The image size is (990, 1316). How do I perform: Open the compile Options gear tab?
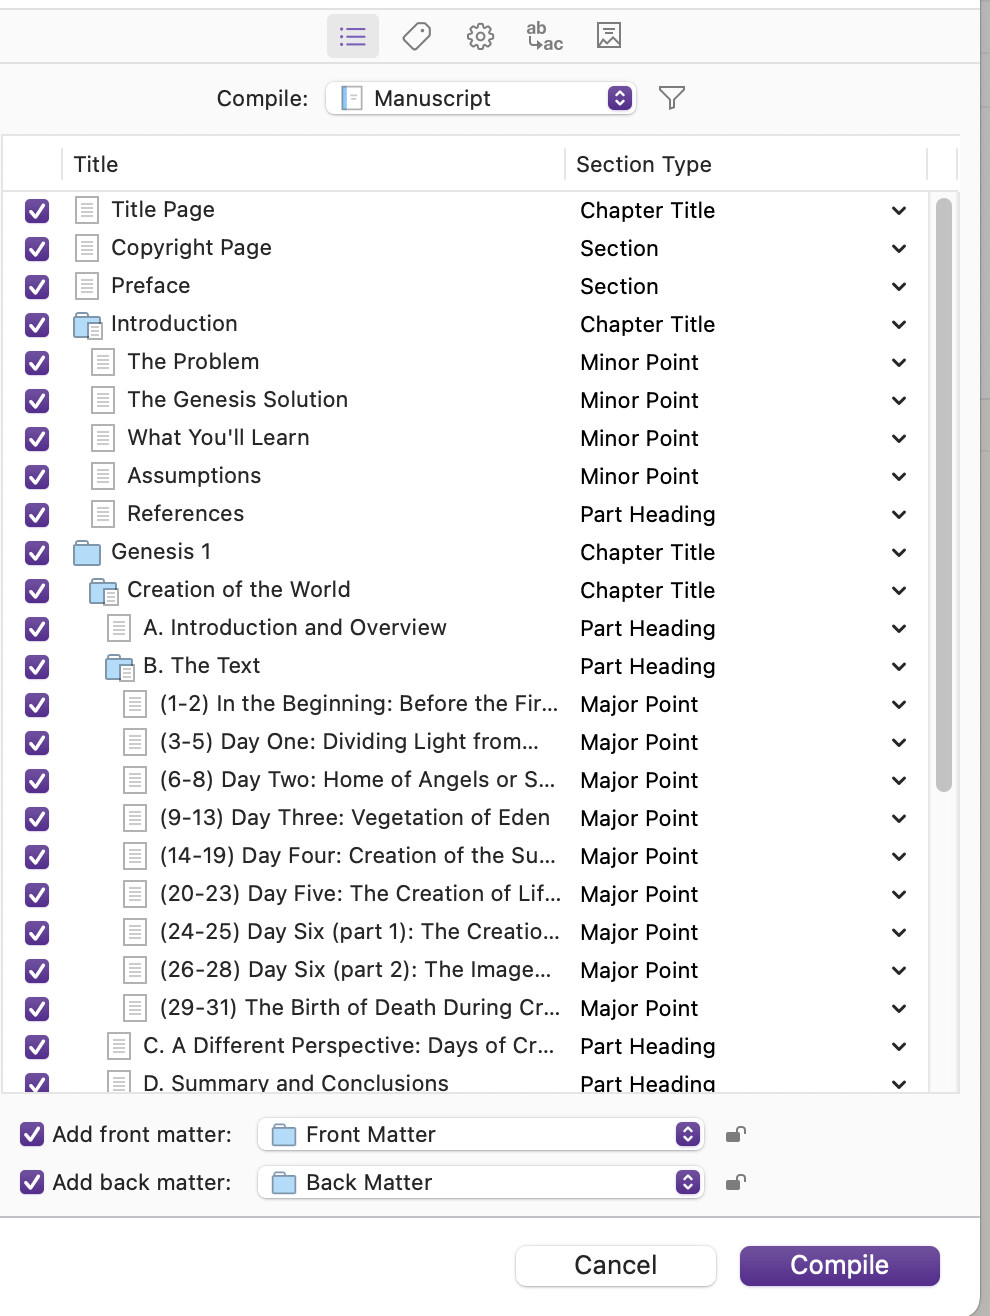(x=480, y=37)
